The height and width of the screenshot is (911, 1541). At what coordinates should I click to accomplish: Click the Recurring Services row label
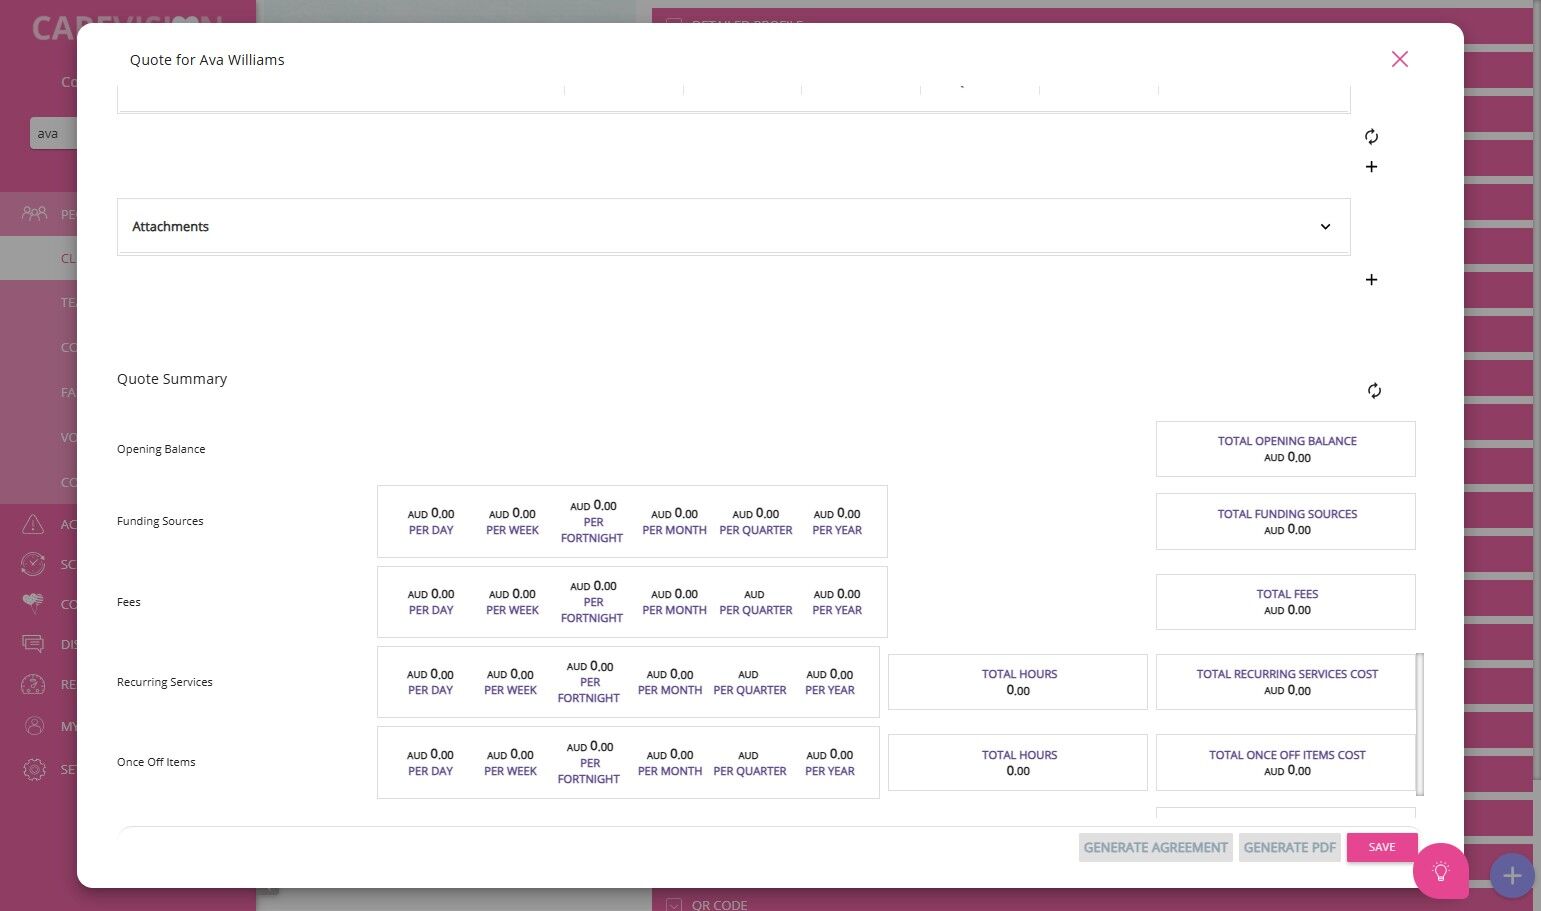click(165, 682)
